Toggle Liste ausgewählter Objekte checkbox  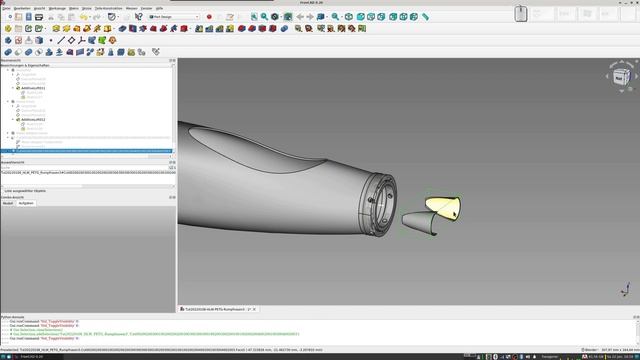click(3, 191)
